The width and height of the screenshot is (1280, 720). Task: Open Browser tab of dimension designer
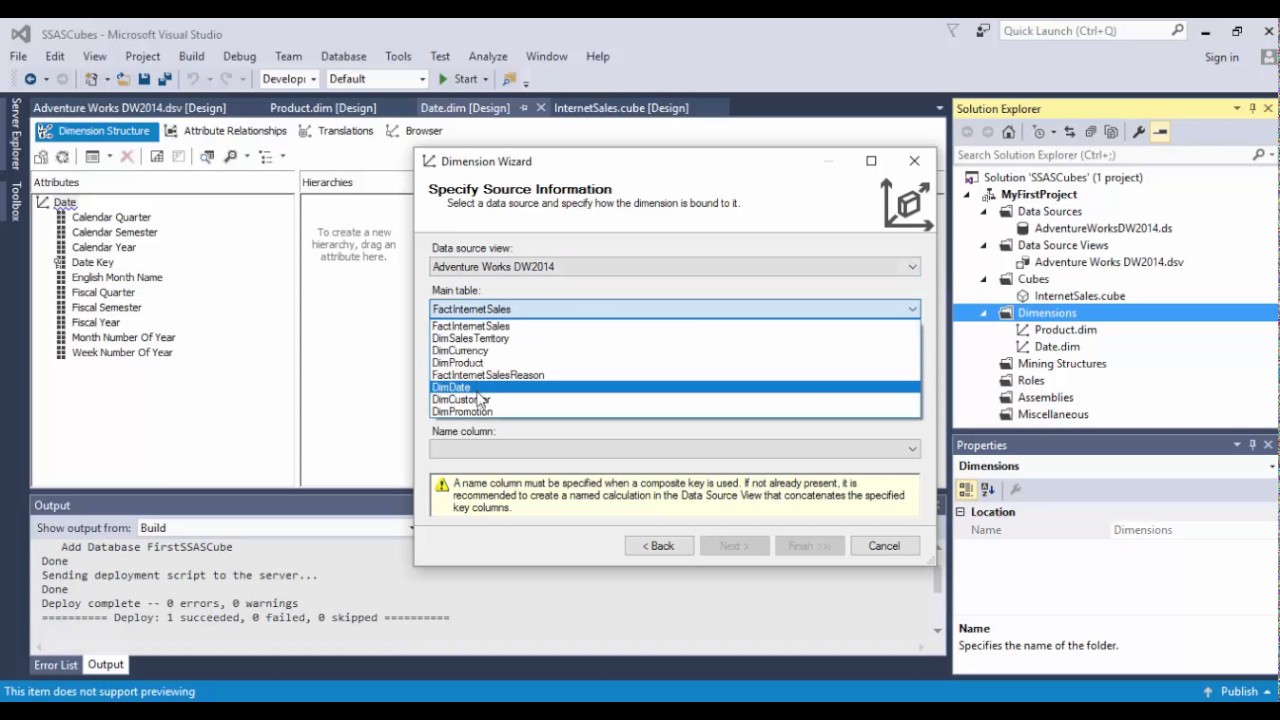(414, 131)
